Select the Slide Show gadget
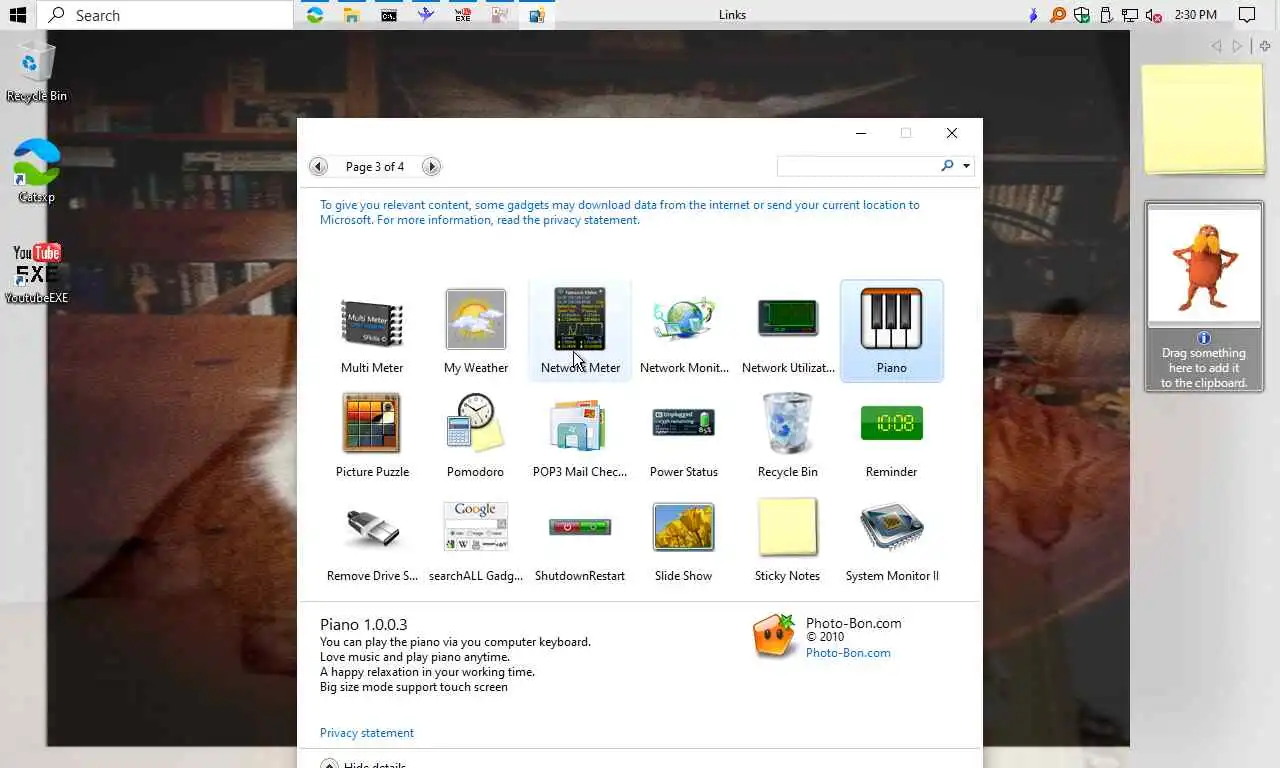Viewport: 1280px width, 768px height. [x=684, y=540]
